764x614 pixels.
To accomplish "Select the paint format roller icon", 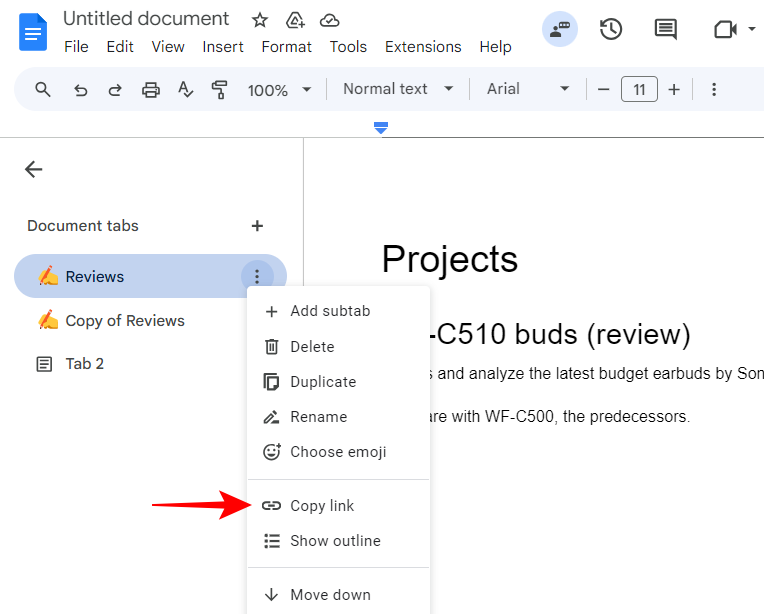I will [x=219, y=90].
